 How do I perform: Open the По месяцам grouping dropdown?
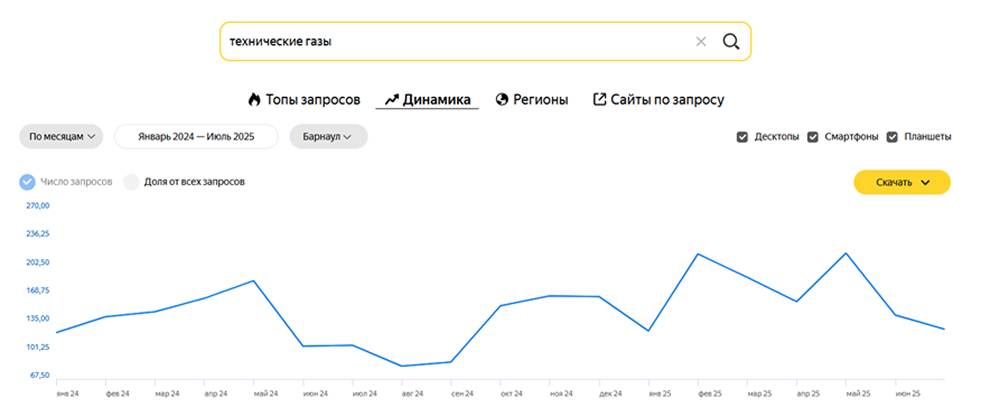click(x=61, y=137)
